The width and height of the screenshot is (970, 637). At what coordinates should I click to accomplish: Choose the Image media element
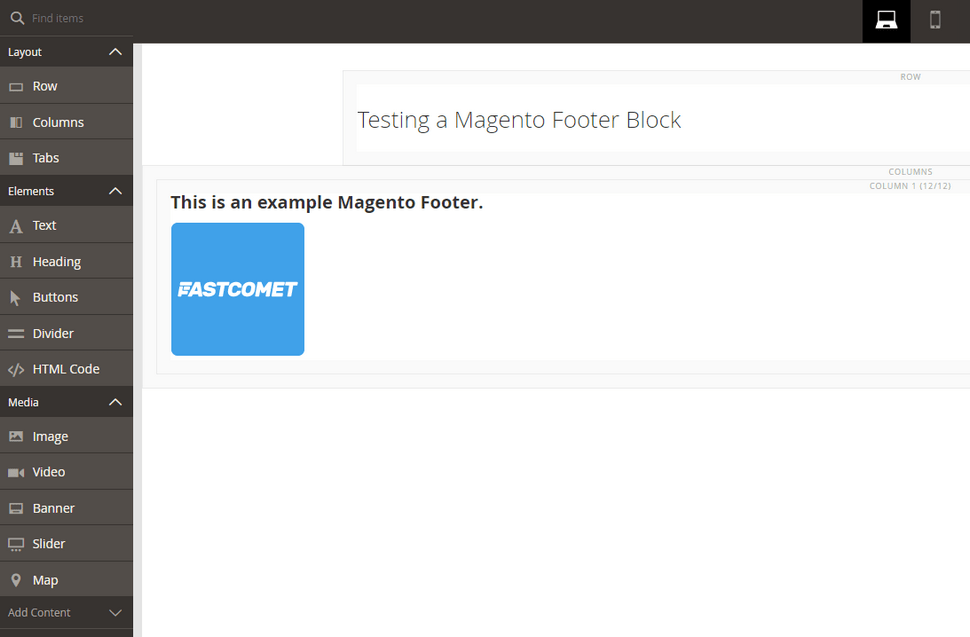(66, 436)
